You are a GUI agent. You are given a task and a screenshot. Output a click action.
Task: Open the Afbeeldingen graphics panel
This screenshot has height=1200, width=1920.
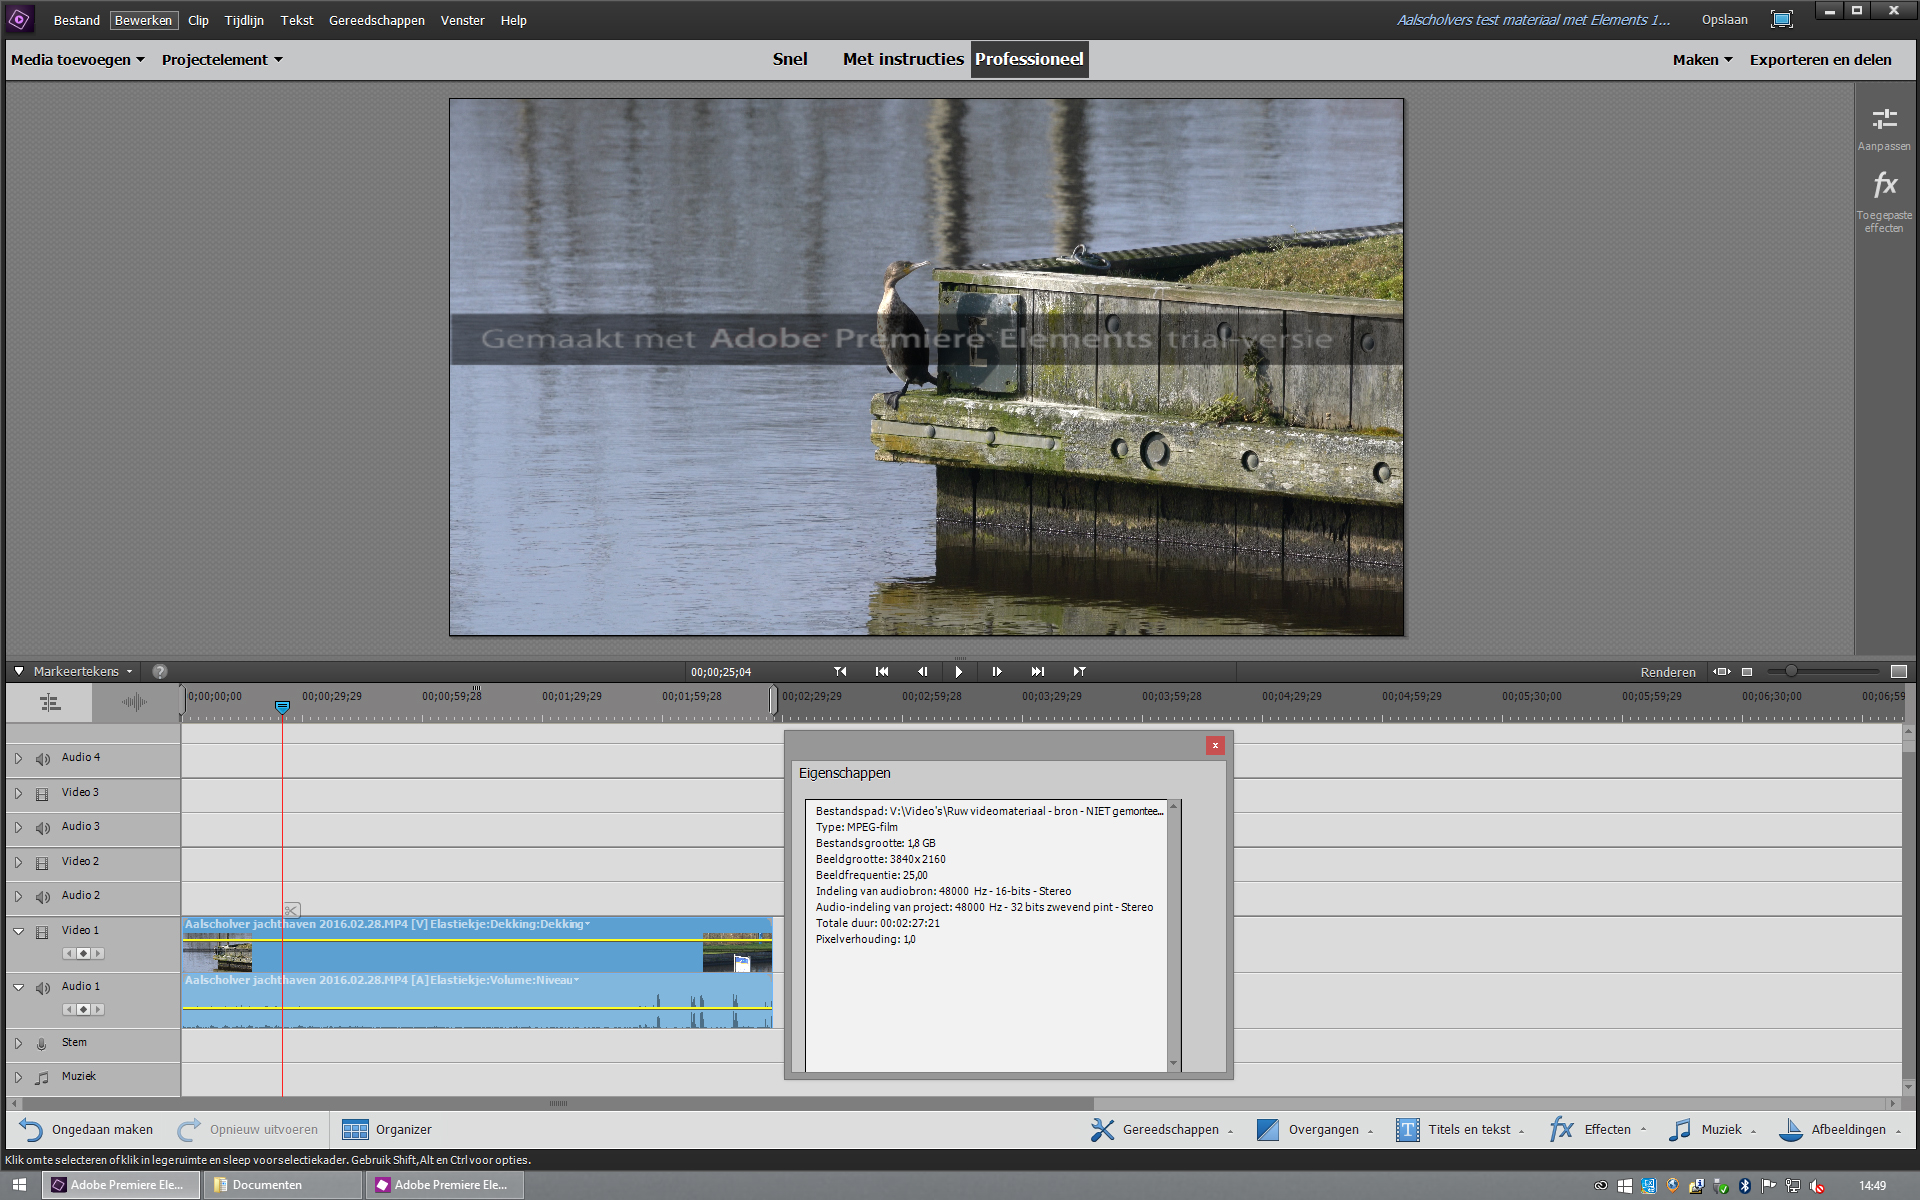click(x=1840, y=1130)
